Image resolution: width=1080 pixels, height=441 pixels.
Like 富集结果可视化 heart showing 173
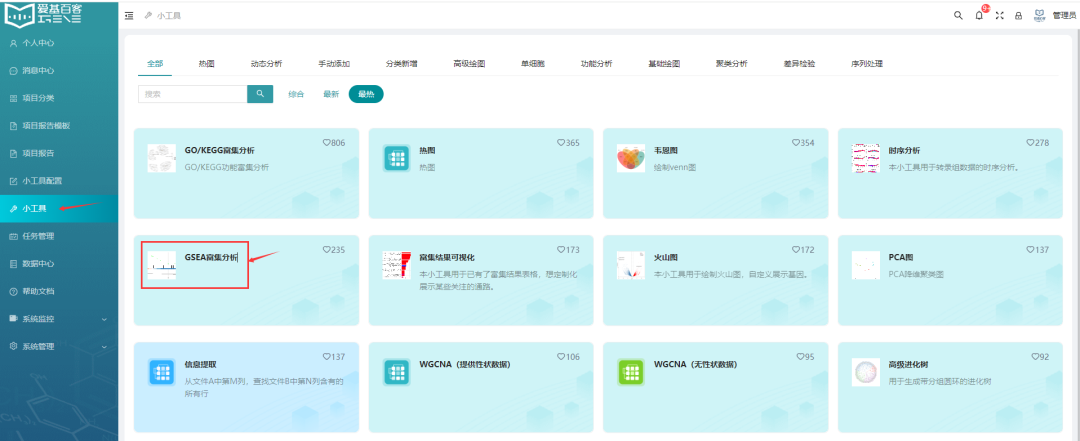(x=561, y=249)
